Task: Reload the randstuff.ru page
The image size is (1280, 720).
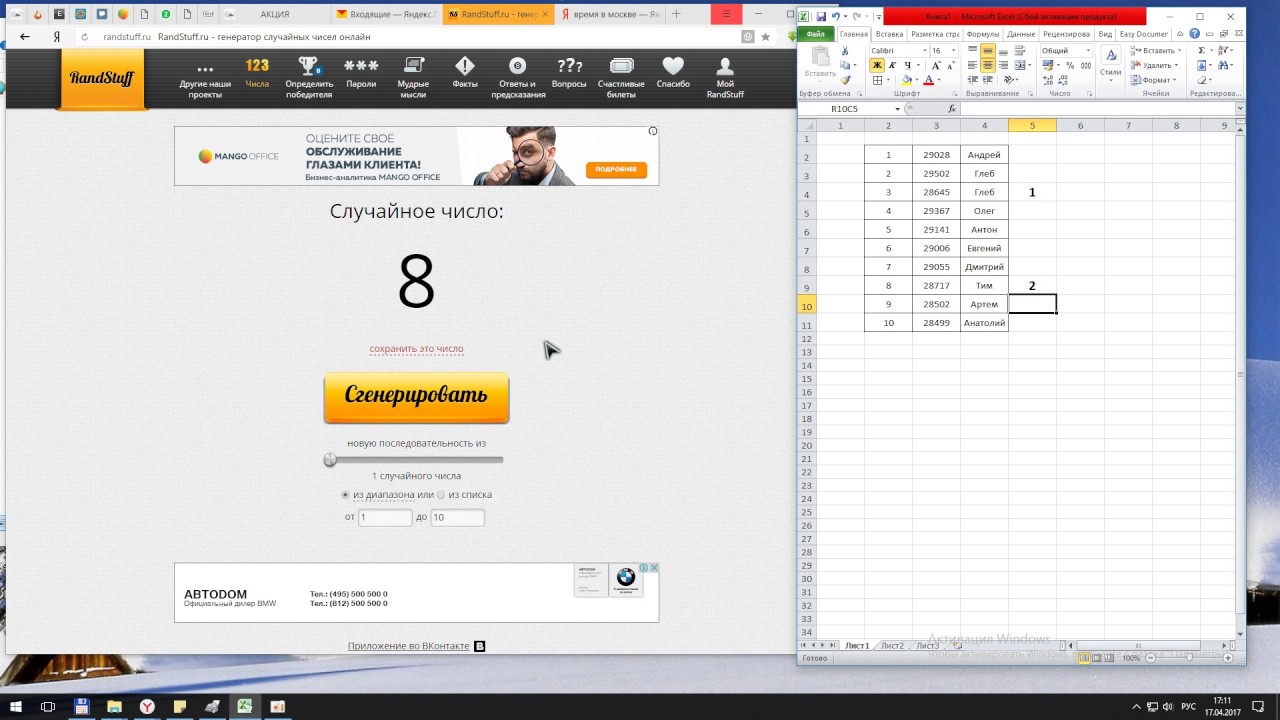Action: pos(85,37)
